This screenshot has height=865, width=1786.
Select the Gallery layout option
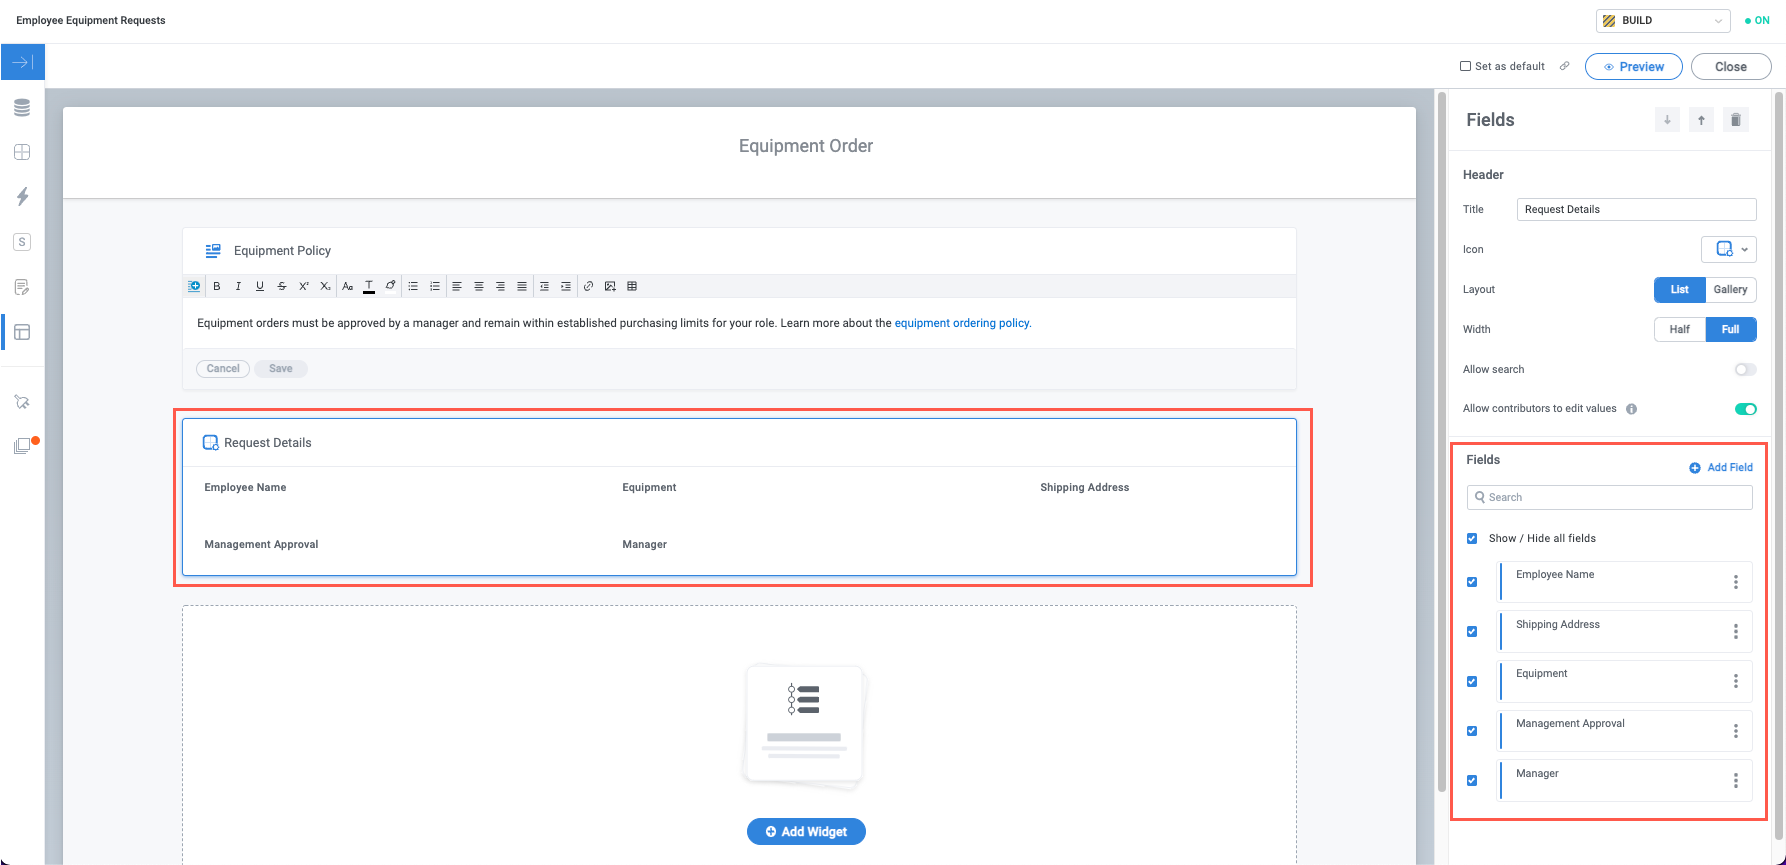point(1730,289)
